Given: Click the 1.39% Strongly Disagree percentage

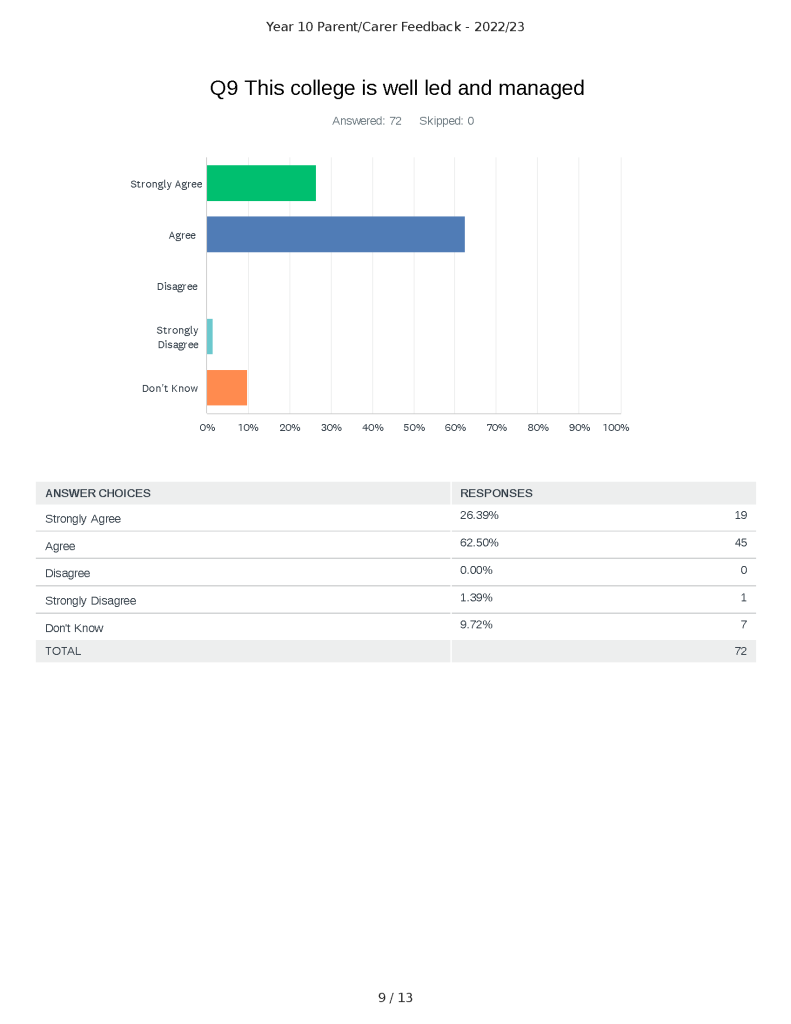Looking at the screenshot, I should [x=476, y=598].
